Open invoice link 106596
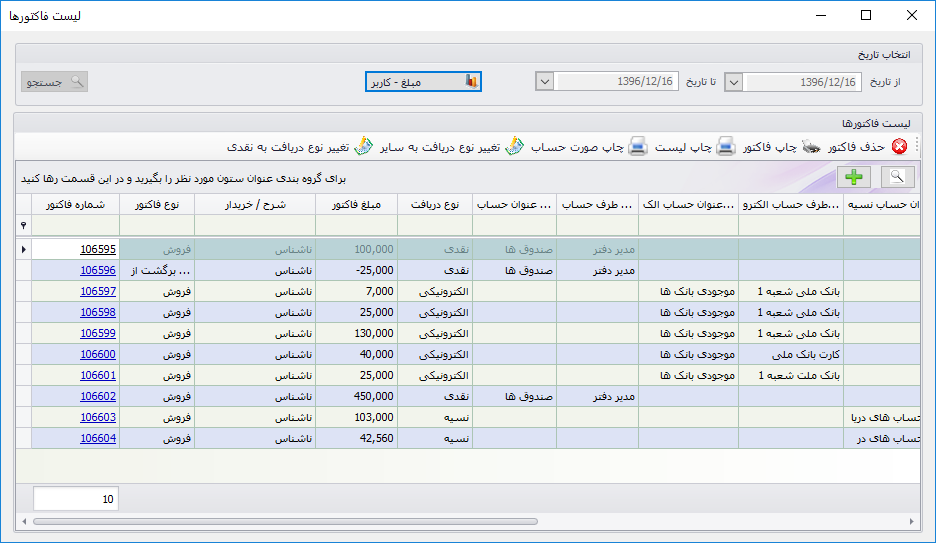This screenshot has width=936, height=543. tap(98, 270)
